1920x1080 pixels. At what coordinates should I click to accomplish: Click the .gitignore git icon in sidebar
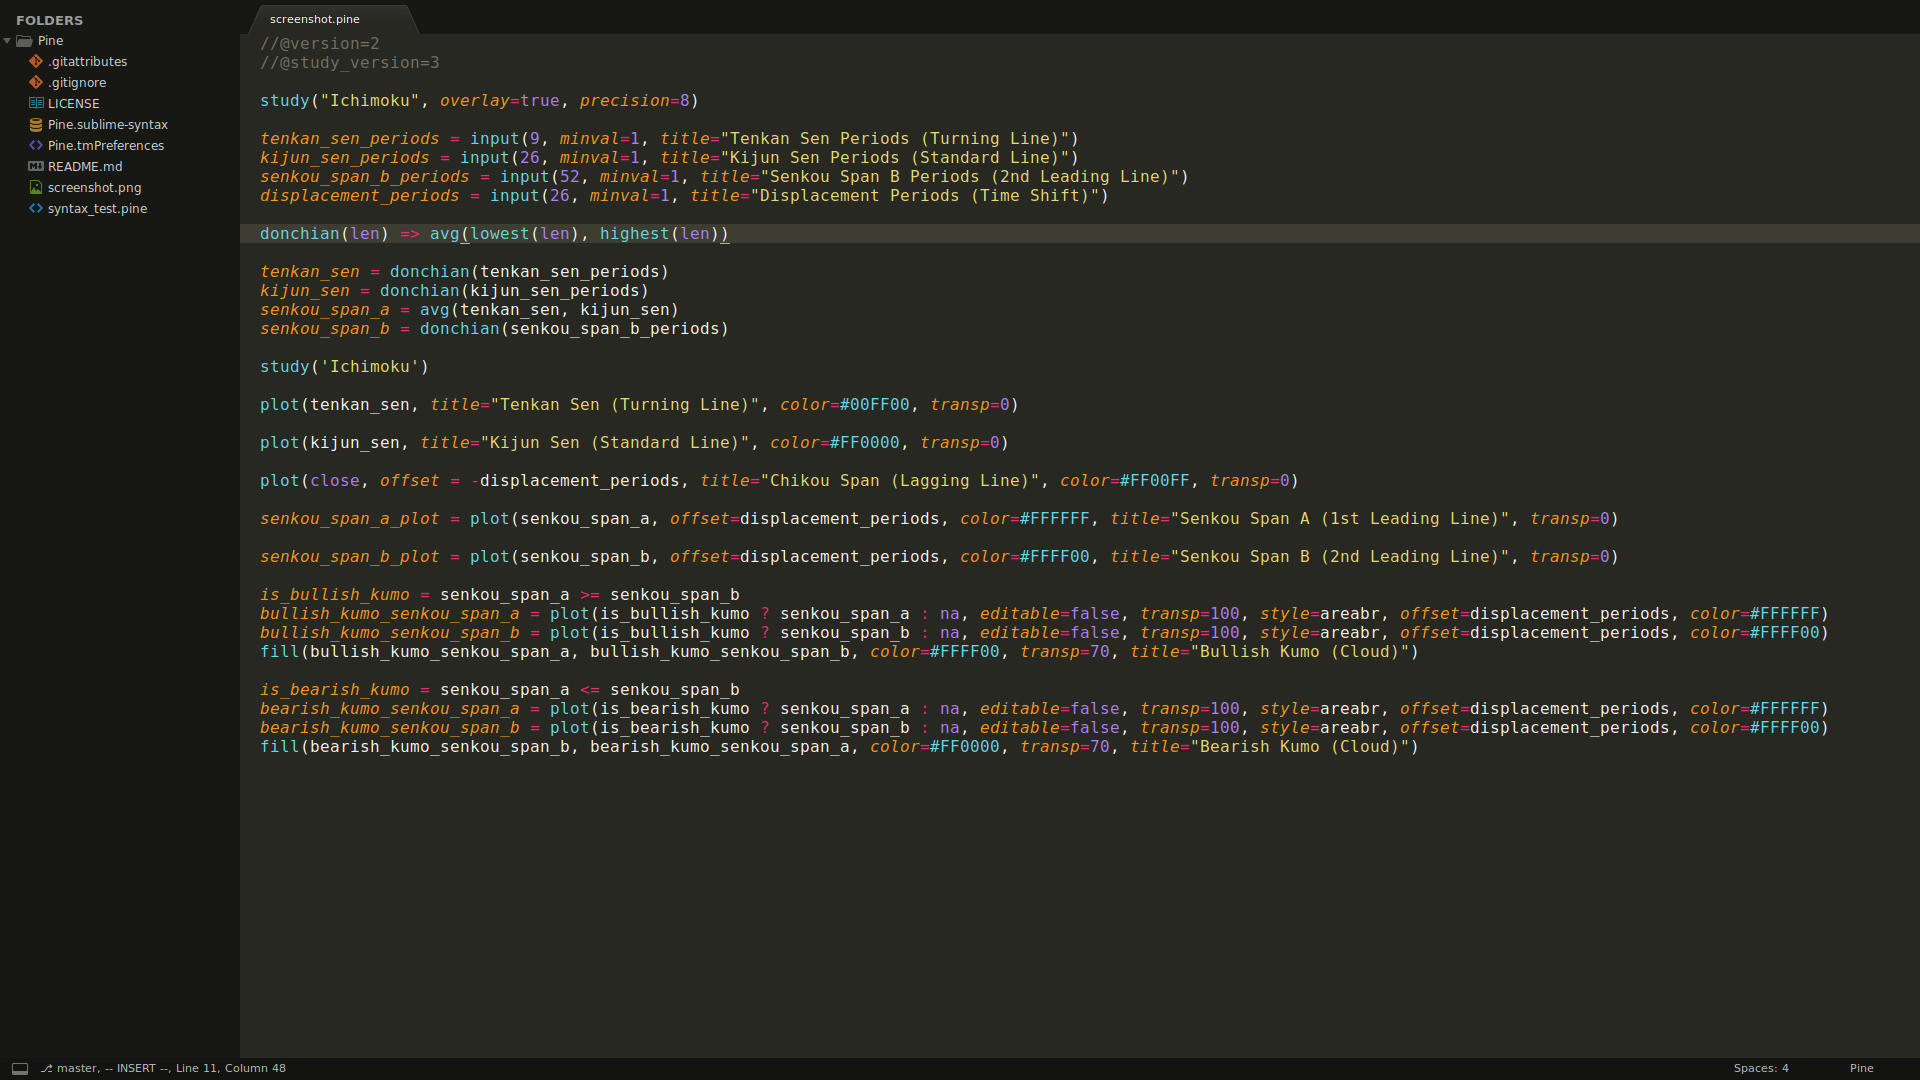pos(36,82)
